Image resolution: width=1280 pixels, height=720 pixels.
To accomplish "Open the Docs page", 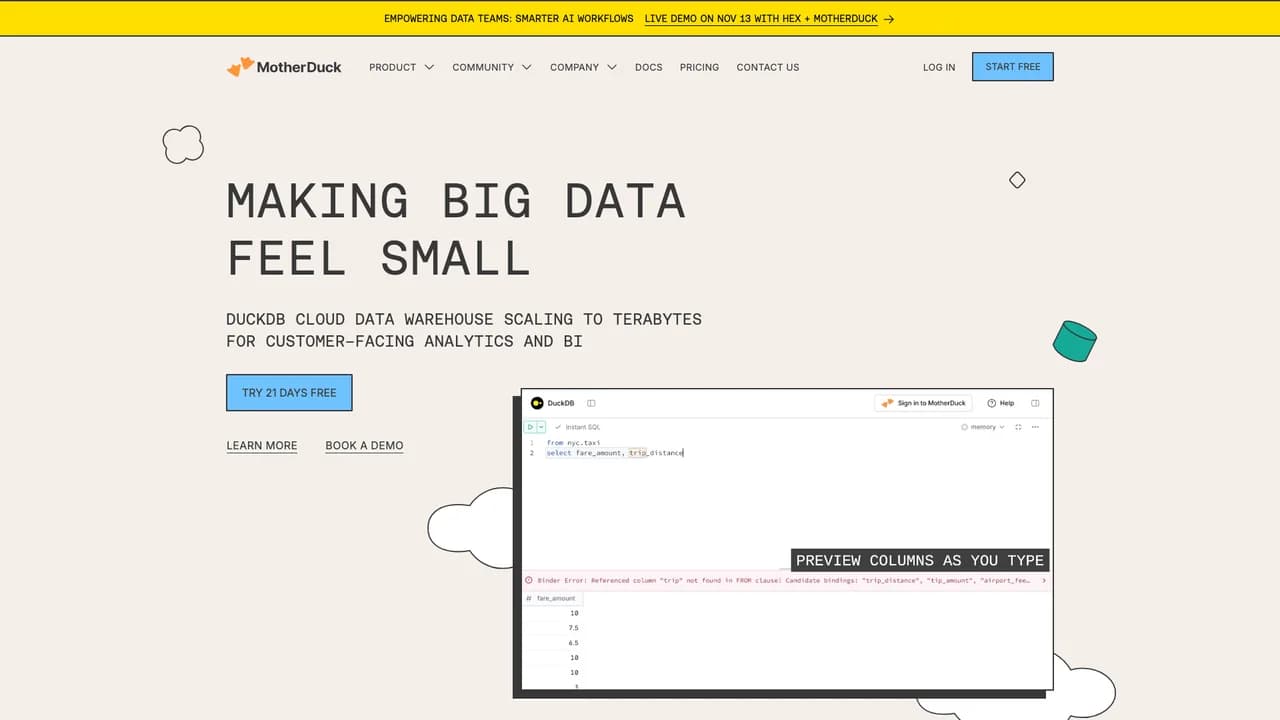I will [649, 67].
